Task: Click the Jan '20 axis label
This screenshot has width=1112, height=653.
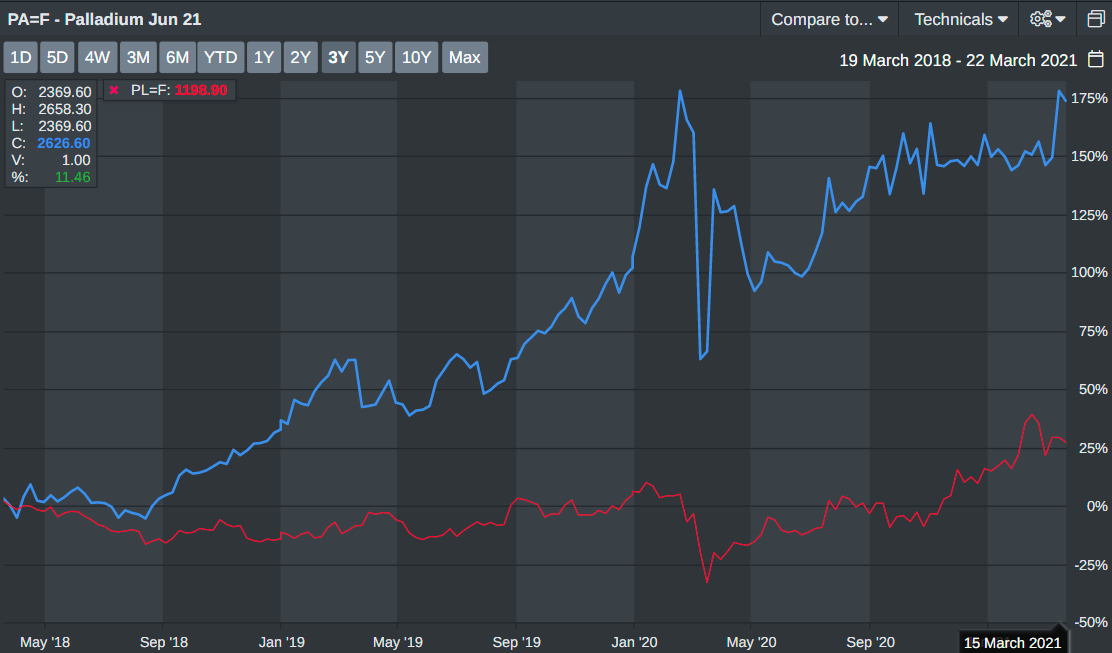Action: [x=634, y=642]
